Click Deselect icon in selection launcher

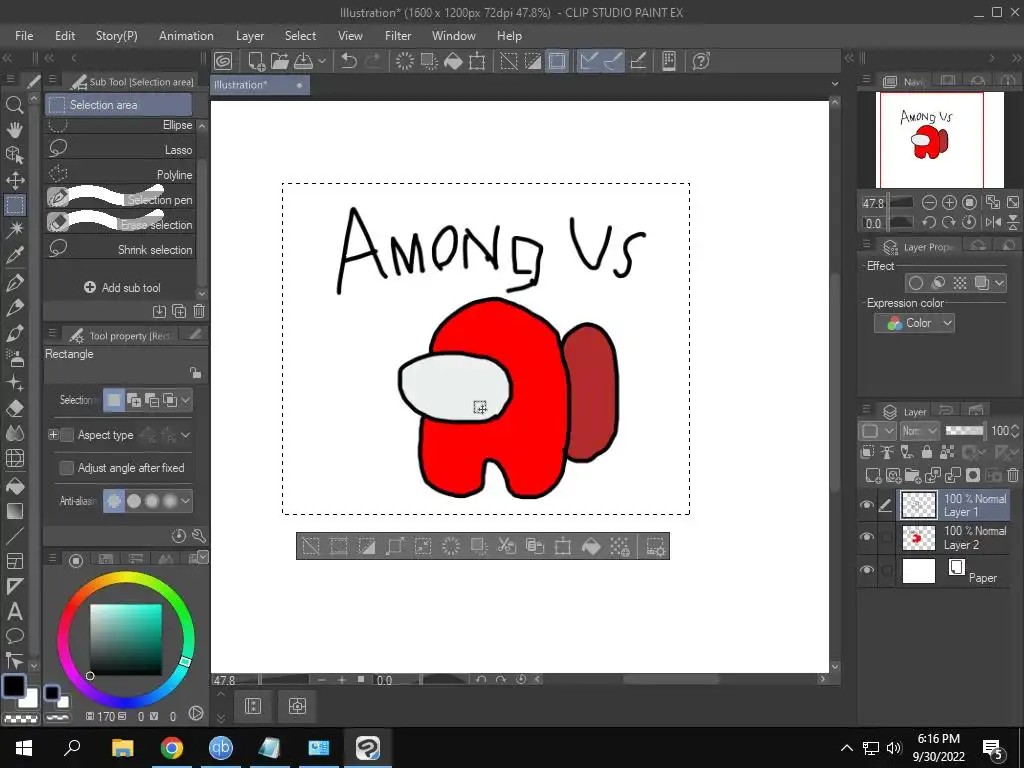311,546
